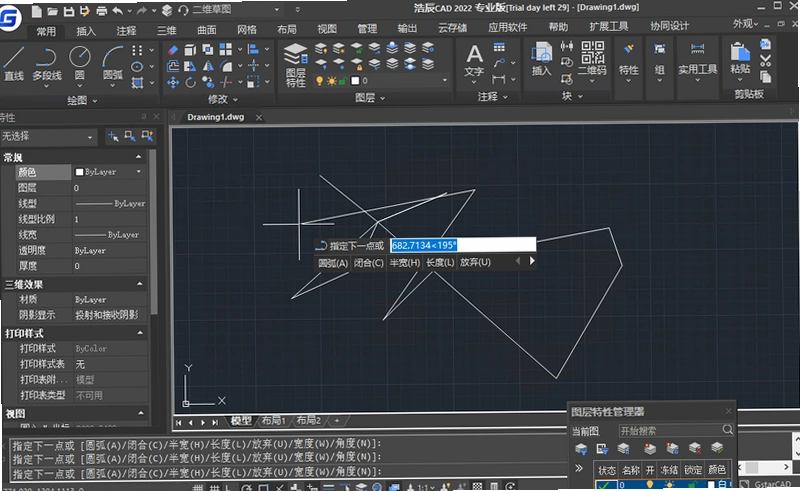800x491 pixels.
Task: Open the Insert (插入) ribbon tab
Action: pos(86,31)
